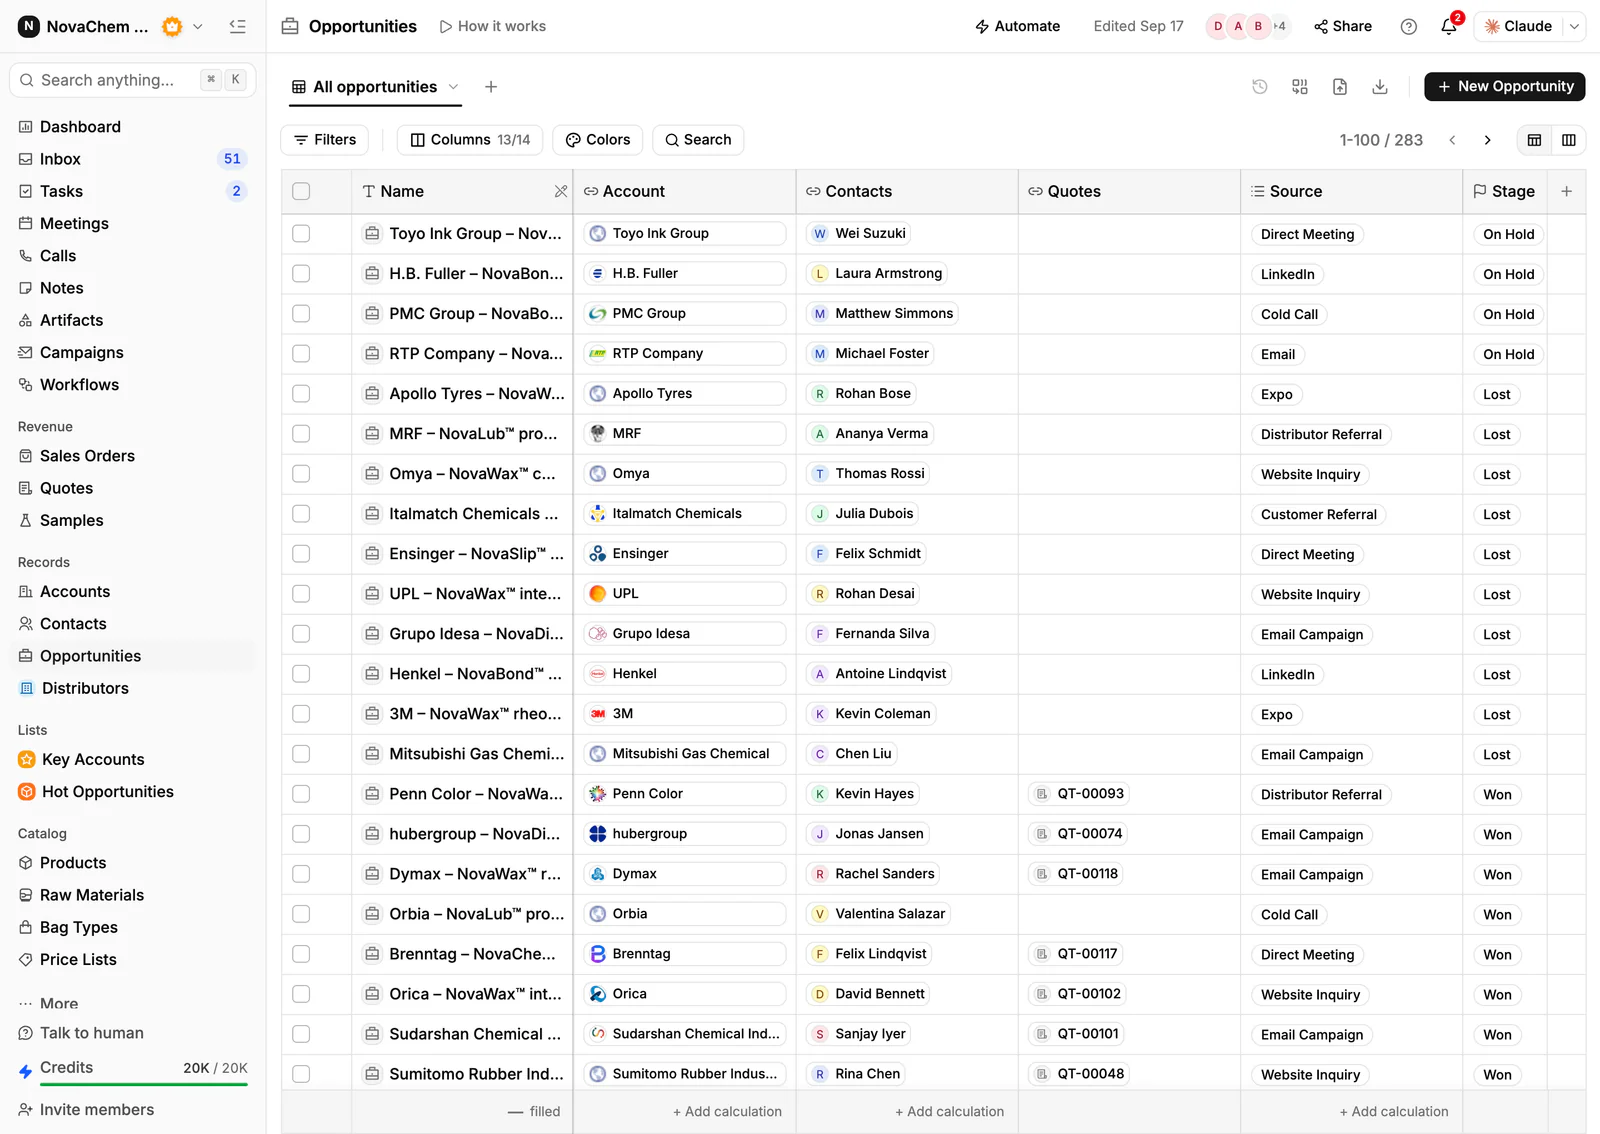Add a new column with plus icon
The width and height of the screenshot is (1600, 1134).
tap(1567, 191)
